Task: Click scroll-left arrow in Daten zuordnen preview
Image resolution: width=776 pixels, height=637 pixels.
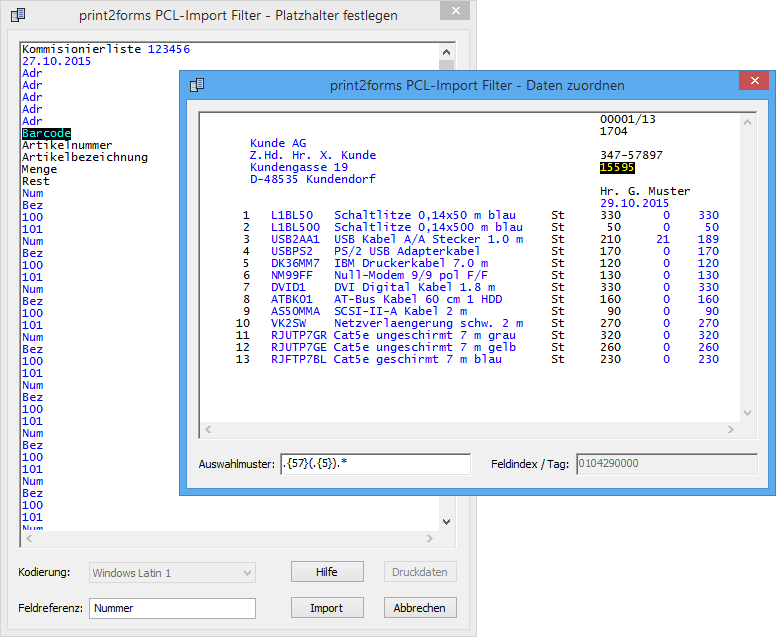Action: click(208, 430)
